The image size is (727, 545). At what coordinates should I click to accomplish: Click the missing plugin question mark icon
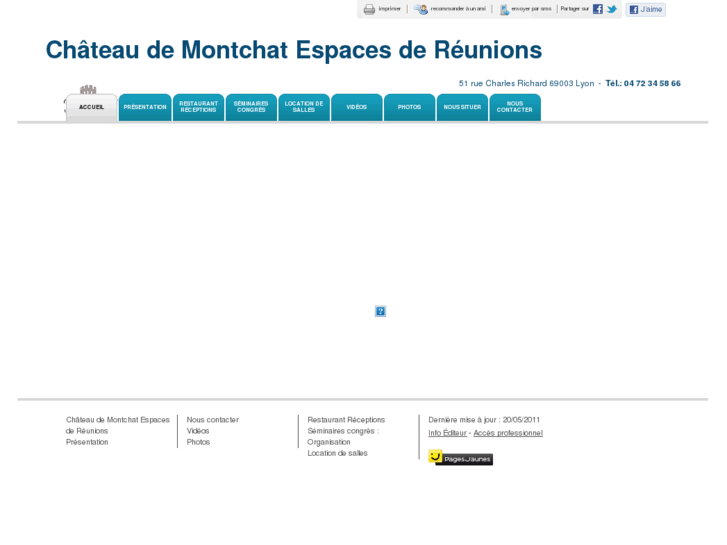[380, 311]
